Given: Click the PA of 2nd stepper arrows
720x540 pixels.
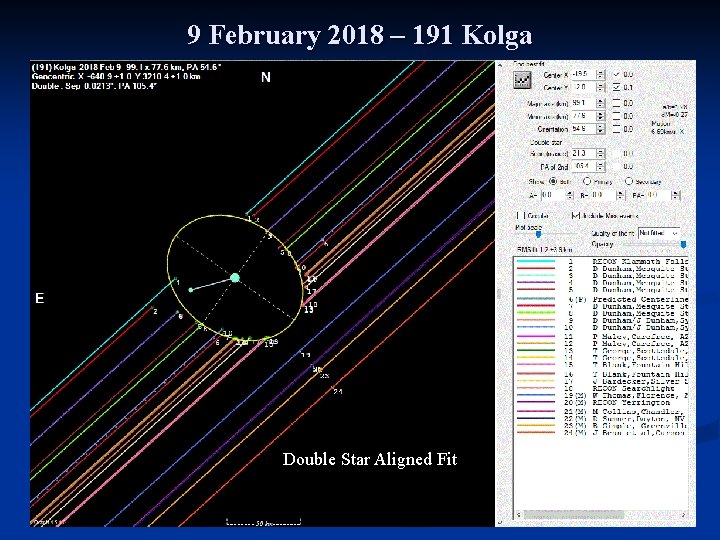Looking at the screenshot, I should (x=601, y=166).
